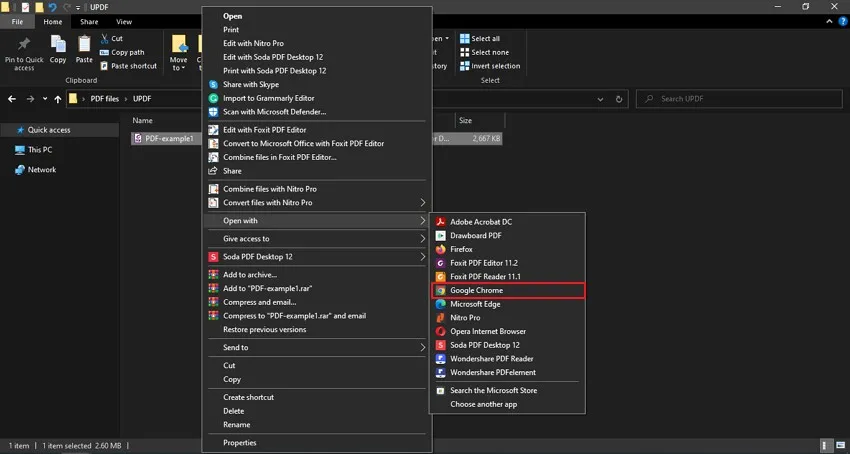Image resolution: width=850 pixels, height=454 pixels.
Task: Open the address bar history dropdown
Action: tap(600, 99)
